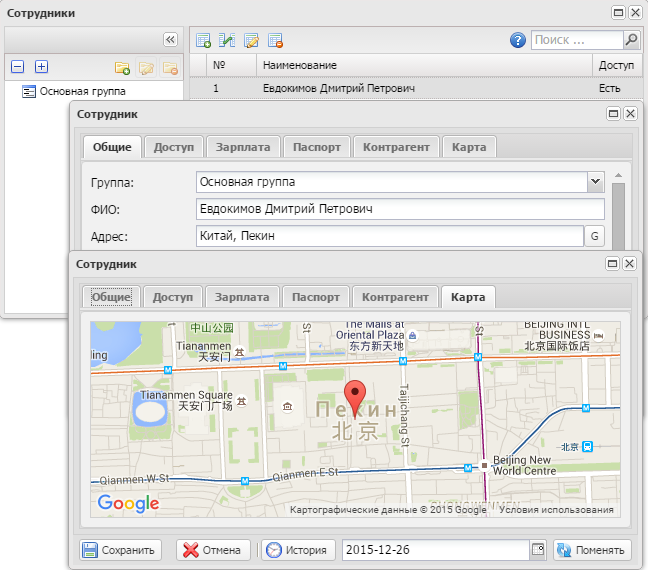Screen dimensions: 648x570
Task: Click the Google logo on map
Action: point(128,503)
